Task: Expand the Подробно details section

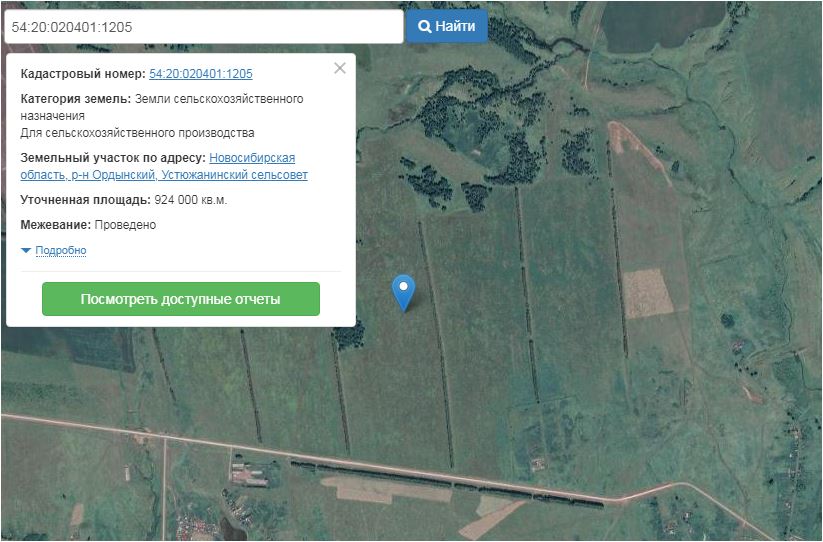Action: (61, 251)
